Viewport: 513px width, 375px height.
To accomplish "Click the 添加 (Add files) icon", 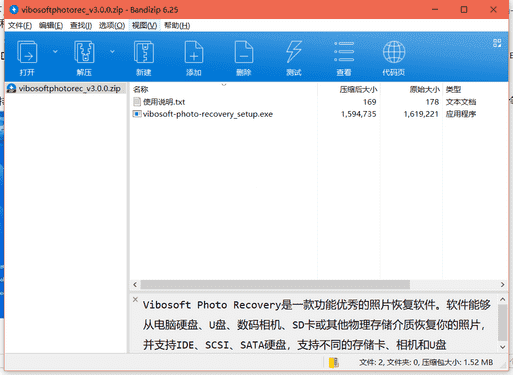I will click(194, 52).
